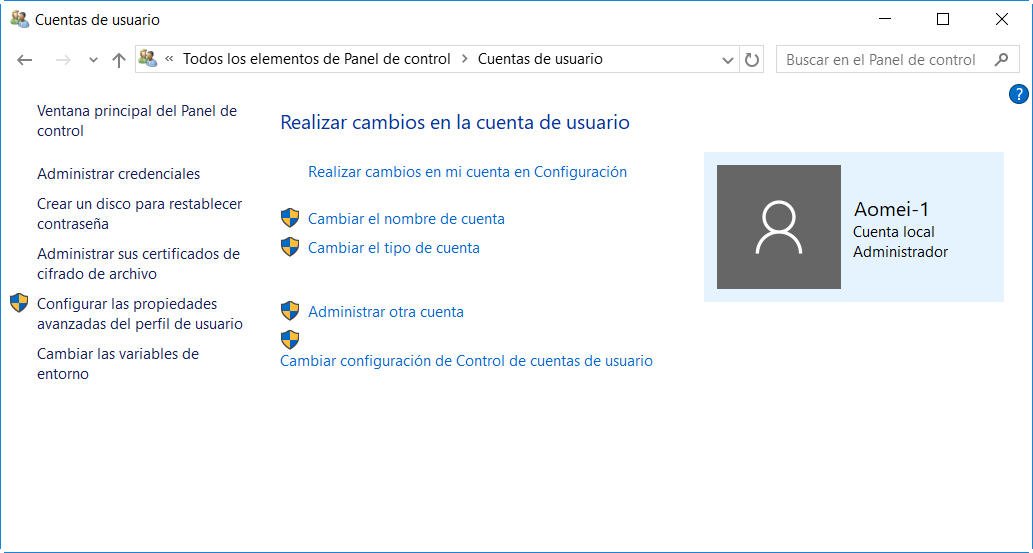The image size is (1033, 553).
Task: Go back with the left arrow button
Action: pyautogui.click(x=24, y=60)
